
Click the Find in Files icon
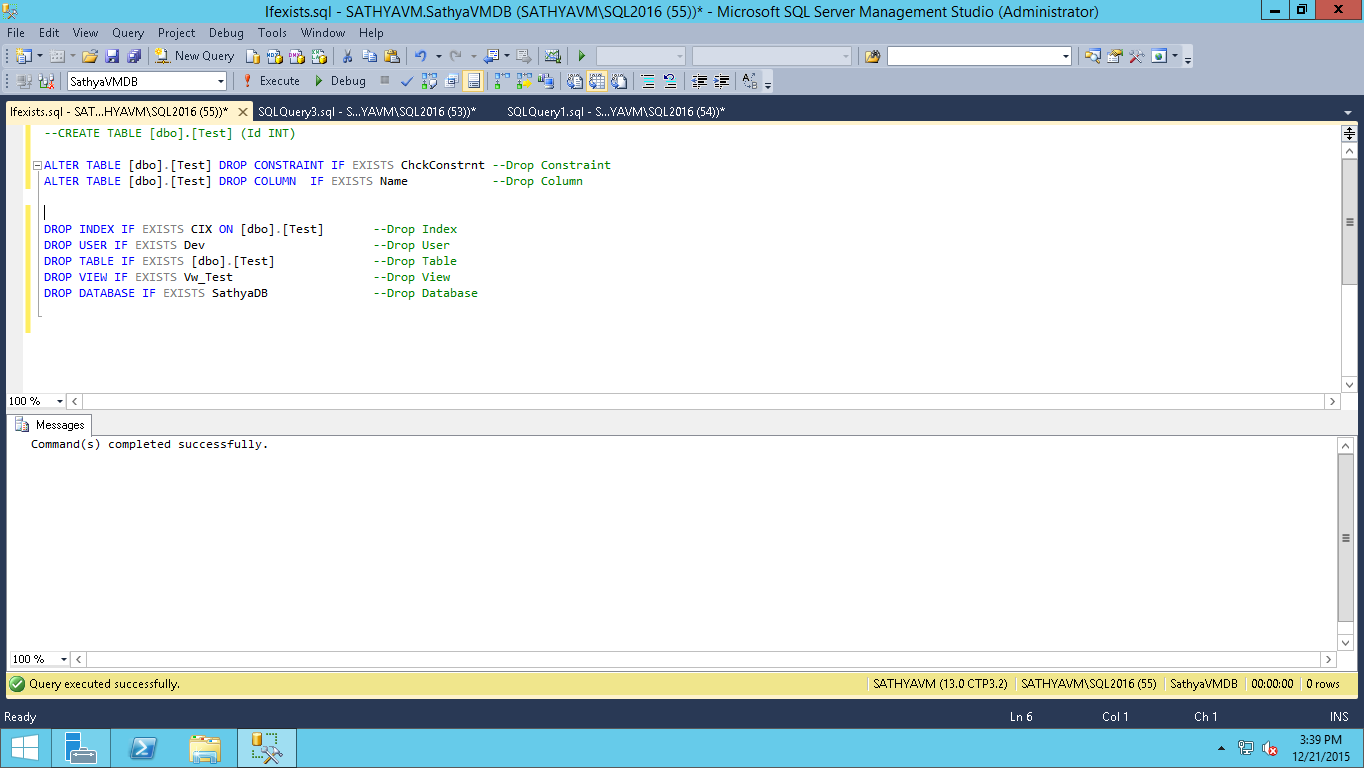[x=872, y=56]
